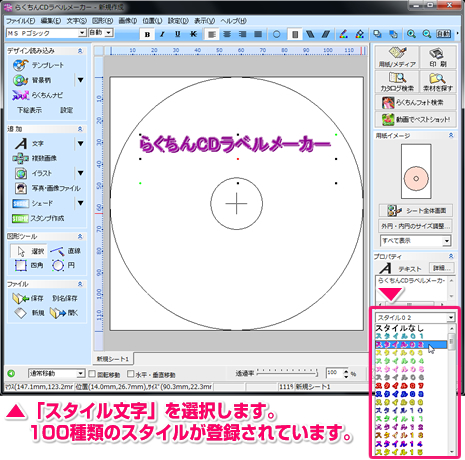Image resolution: width=465 pixels, height=460 pixels.
Task: Toggle strikethrough text formatting
Action: tap(193, 34)
